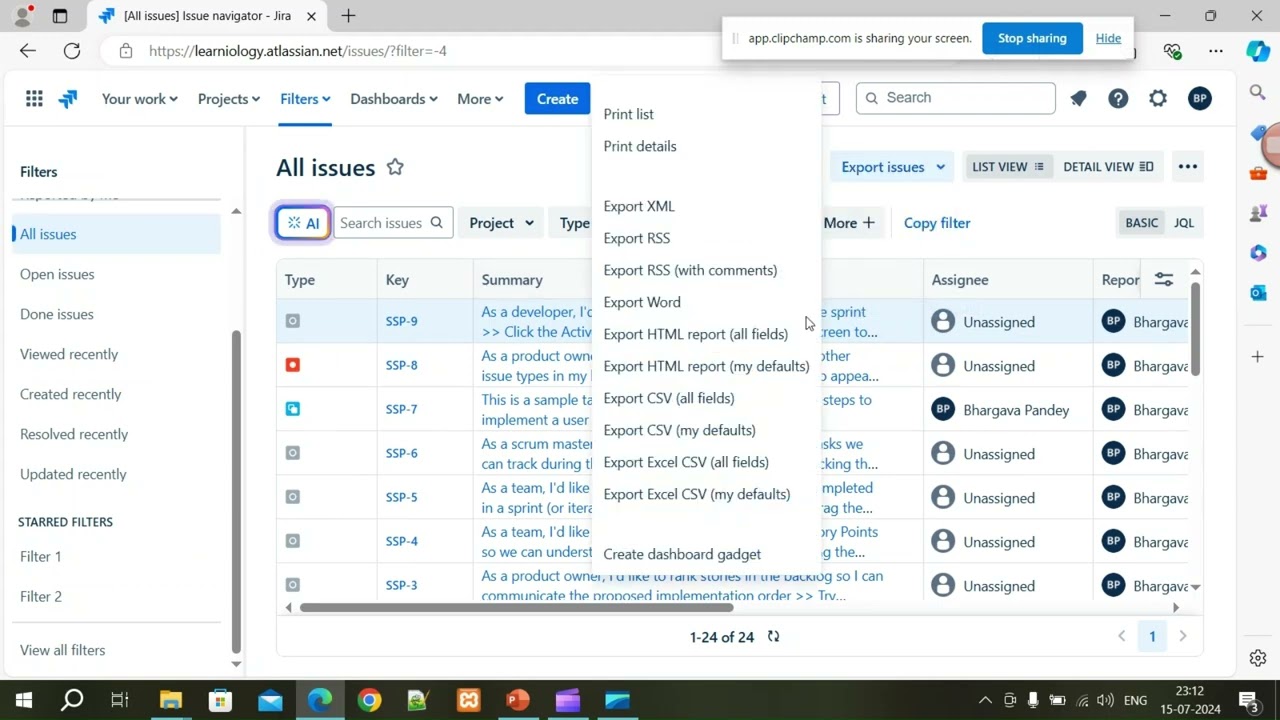This screenshot has width=1280, height=720.
Task: Expand the Projects dropdown
Action: pyautogui.click(x=229, y=99)
